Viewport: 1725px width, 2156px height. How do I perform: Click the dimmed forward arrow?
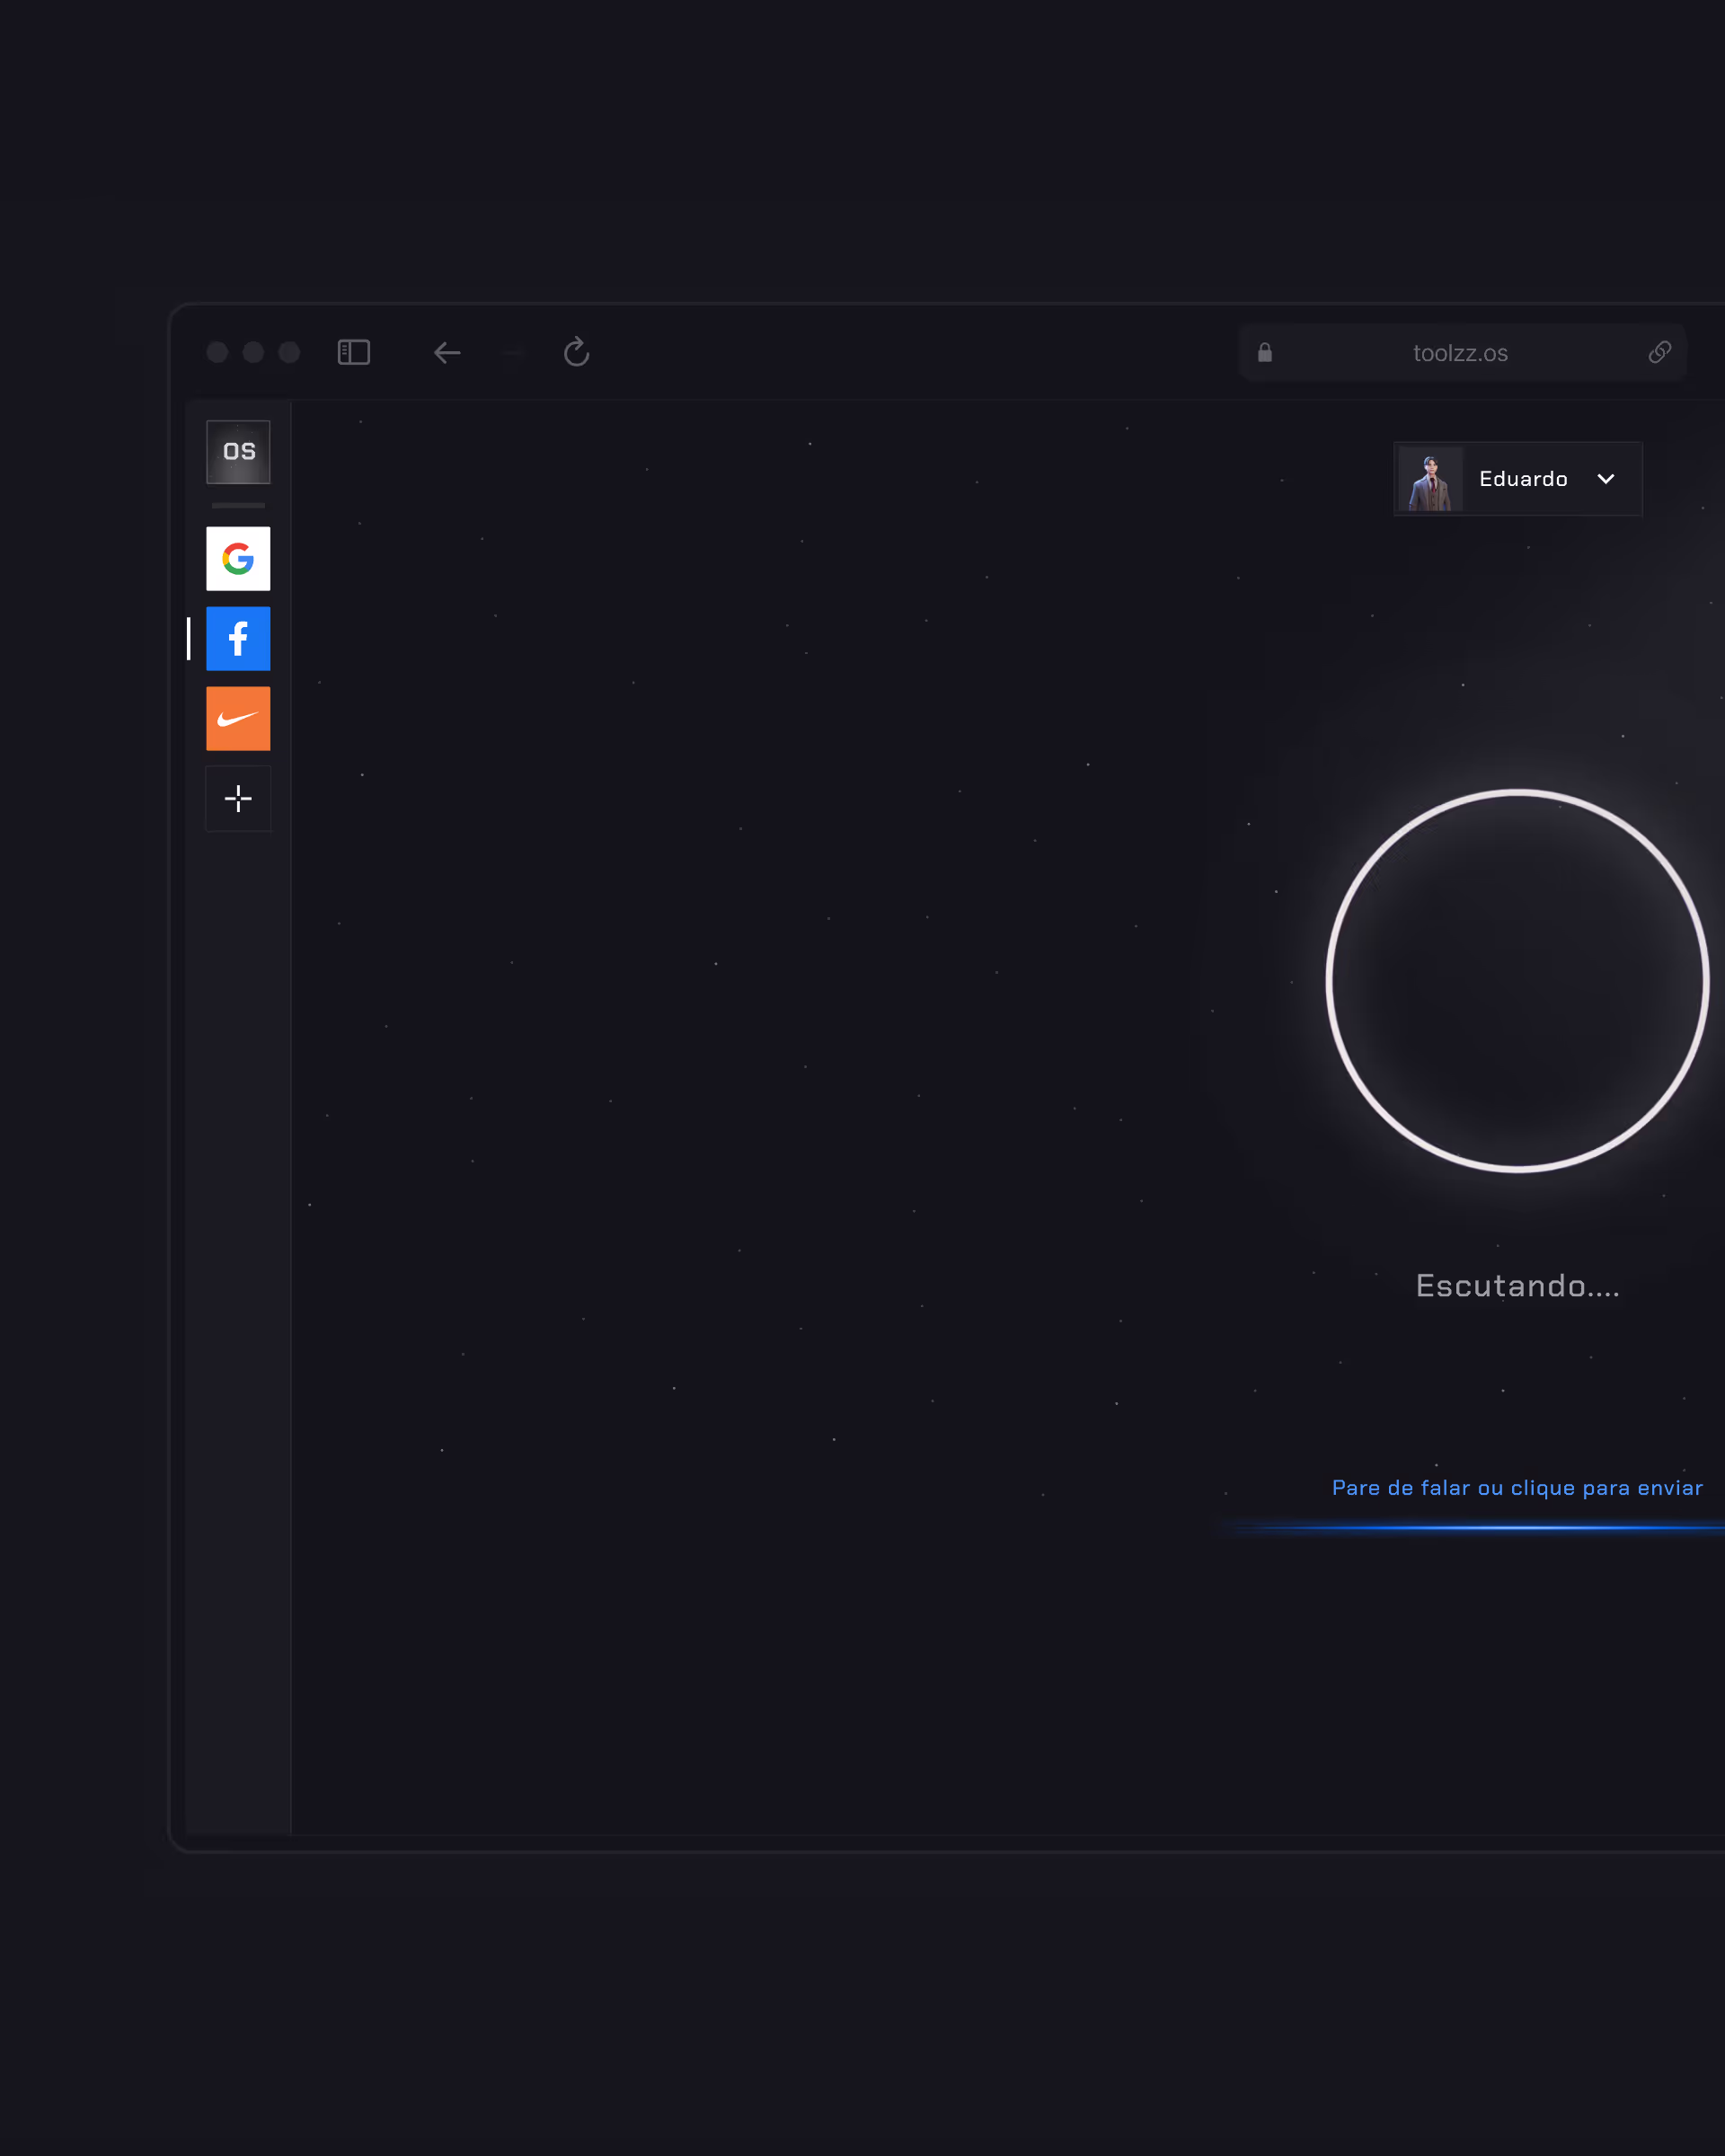pyautogui.click(x=512, y=352)
